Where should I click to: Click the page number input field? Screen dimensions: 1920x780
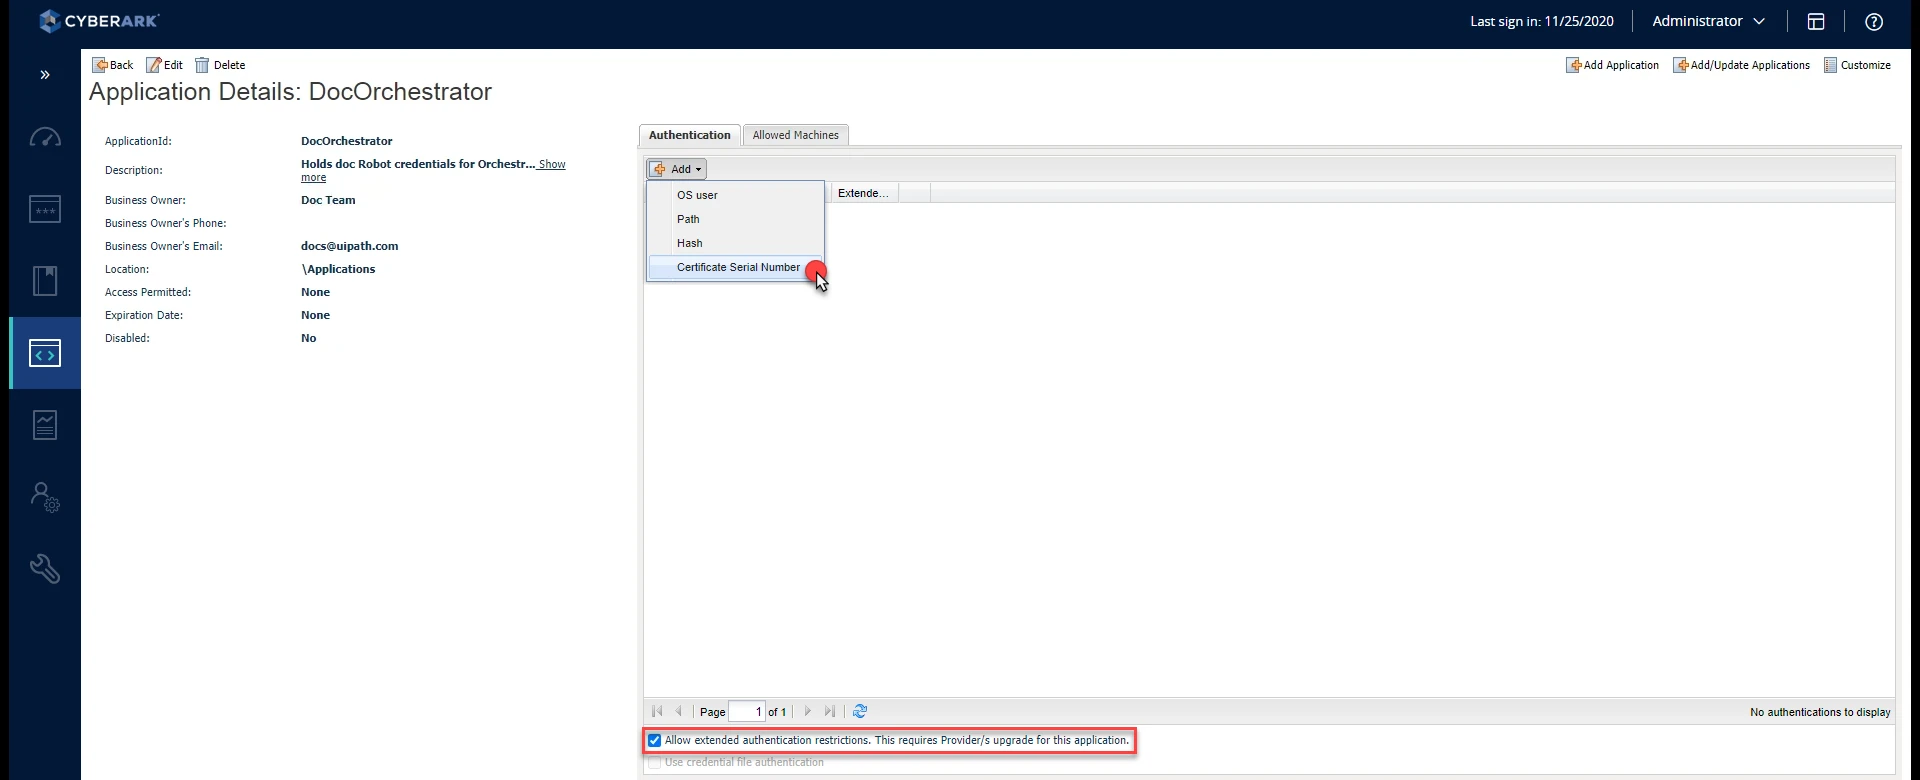(747, 712)
